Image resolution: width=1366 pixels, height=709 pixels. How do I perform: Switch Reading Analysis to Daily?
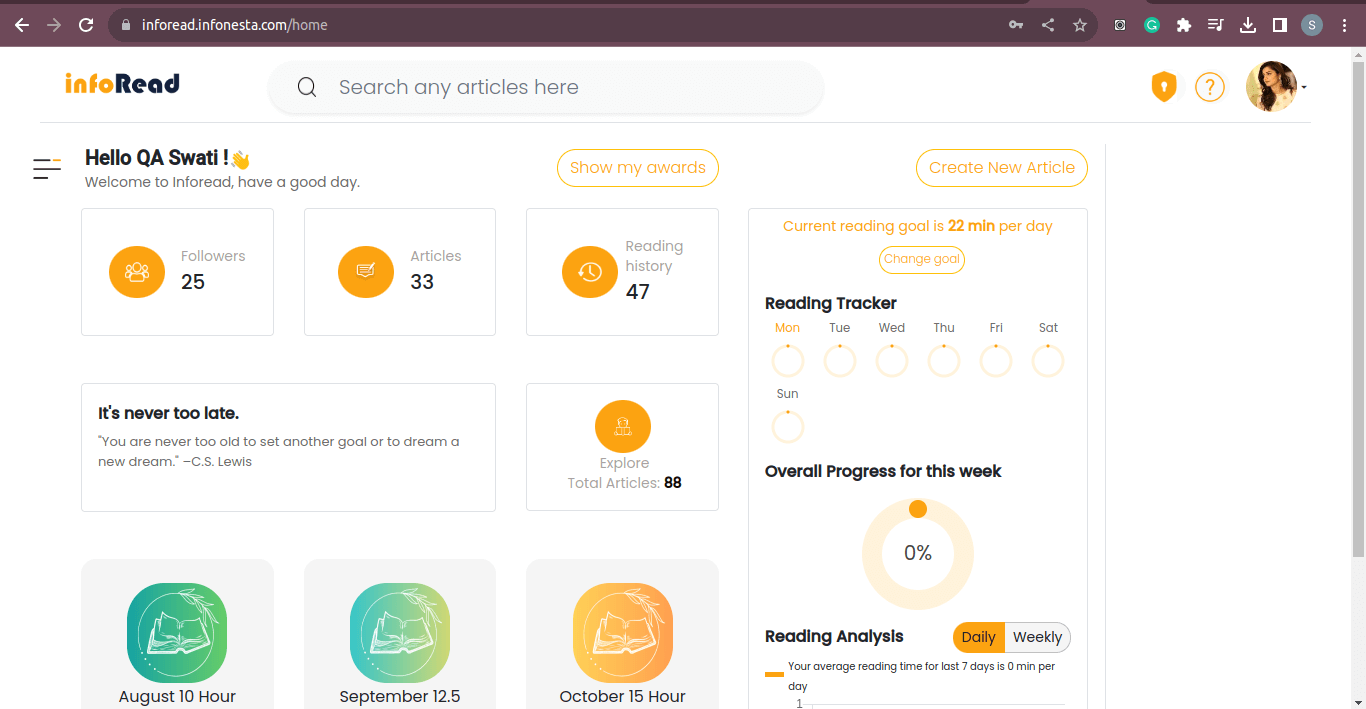(978, 637)
